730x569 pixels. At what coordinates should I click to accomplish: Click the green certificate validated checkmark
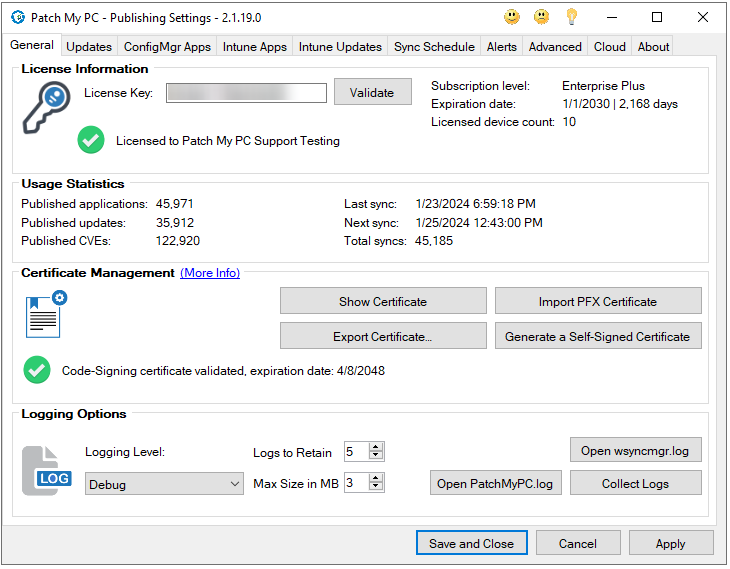tap(37, 370)
